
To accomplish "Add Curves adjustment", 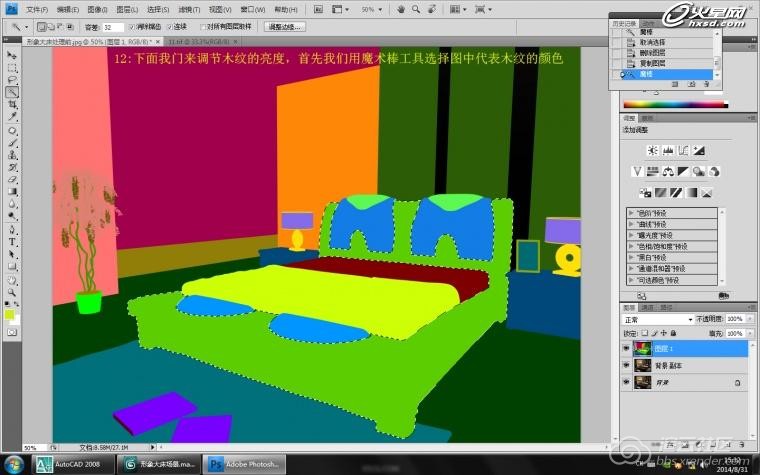I will (x=683, y=150).
